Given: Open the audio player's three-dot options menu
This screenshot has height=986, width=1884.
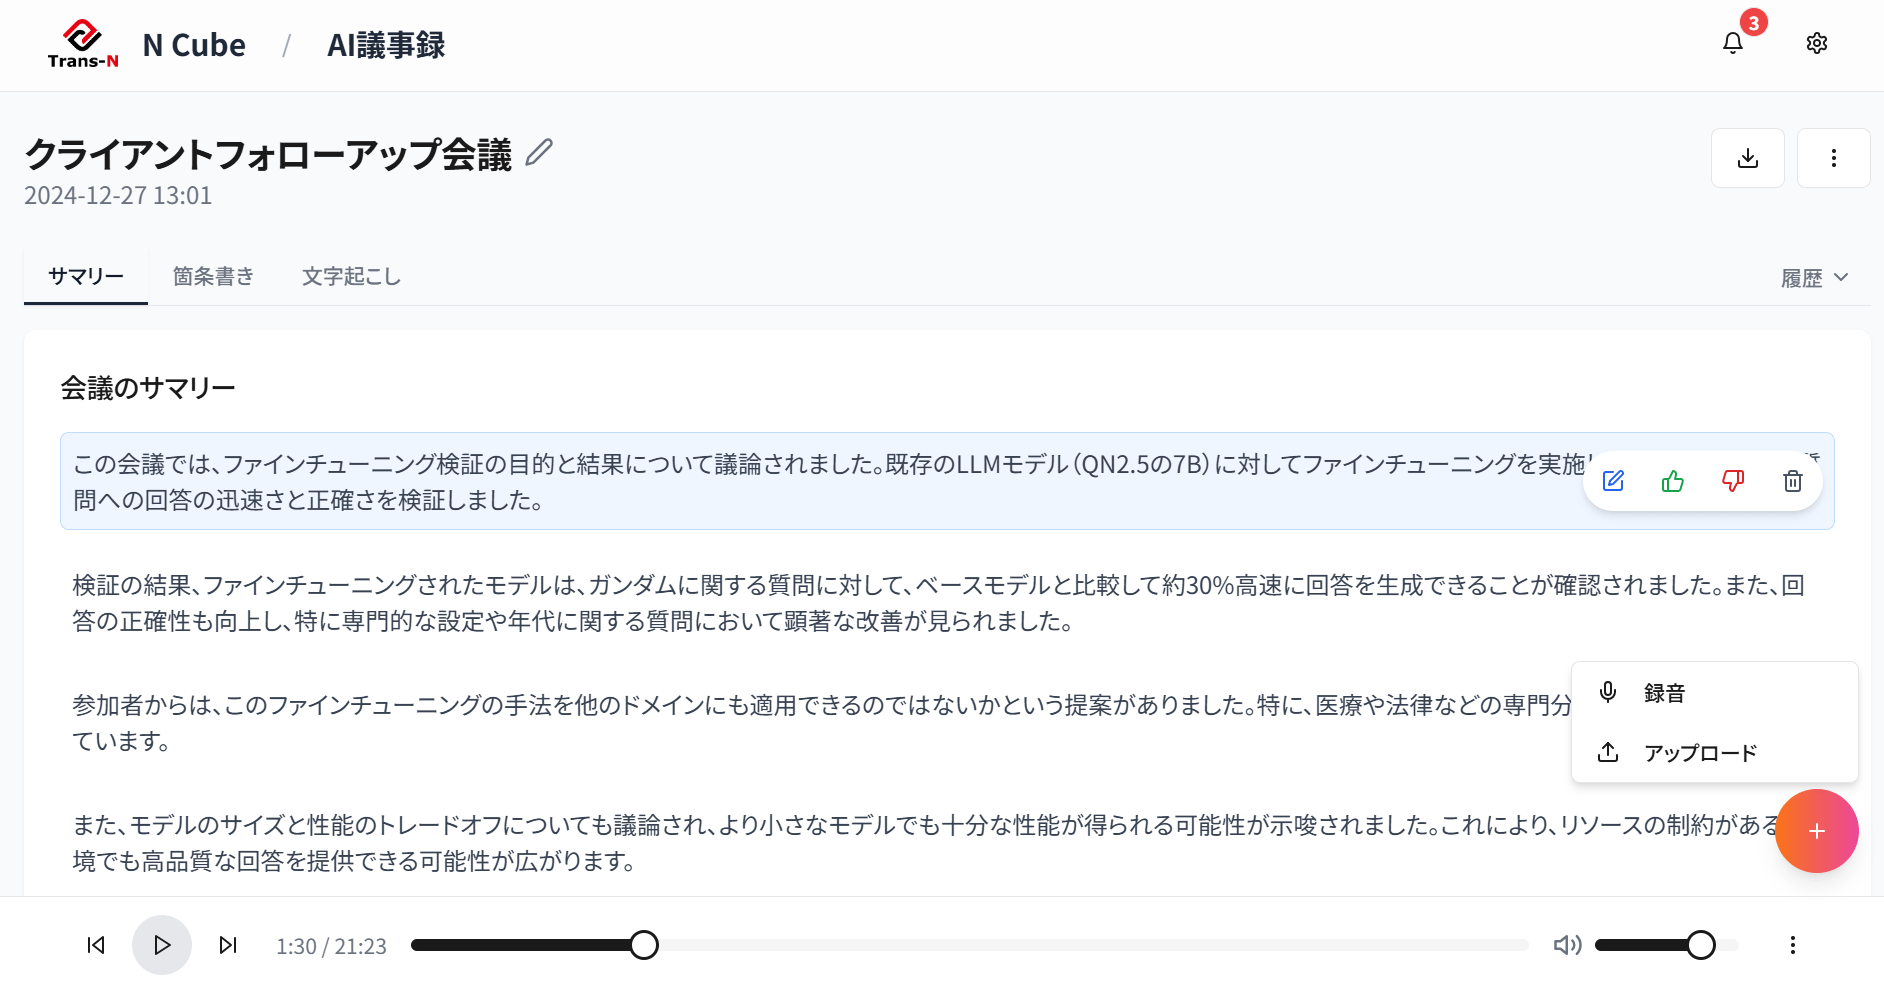Looking at the screenshot, I should [1793, 945].
